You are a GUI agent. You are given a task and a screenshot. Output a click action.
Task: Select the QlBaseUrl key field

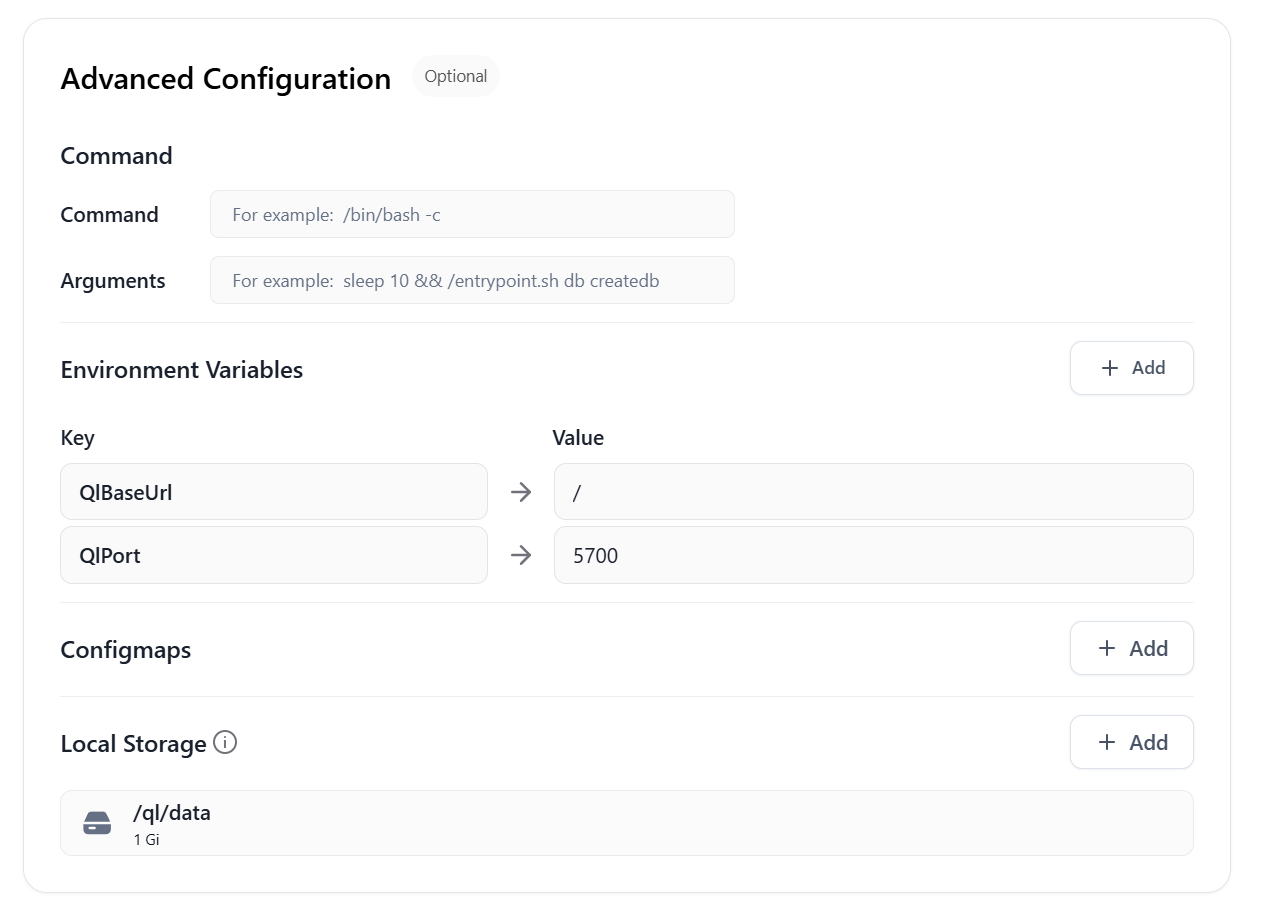(273, 492)
